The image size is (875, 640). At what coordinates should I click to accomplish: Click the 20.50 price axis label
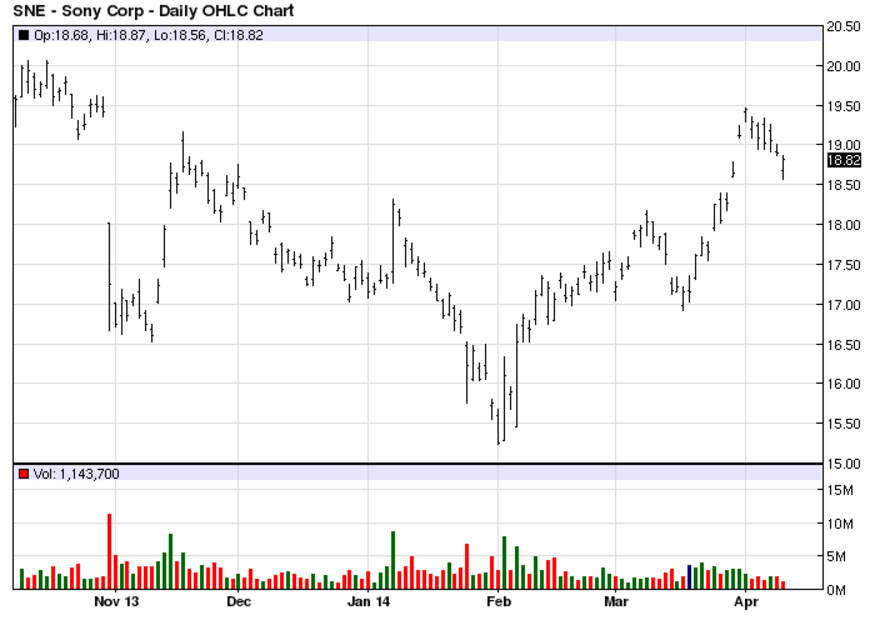844,27
